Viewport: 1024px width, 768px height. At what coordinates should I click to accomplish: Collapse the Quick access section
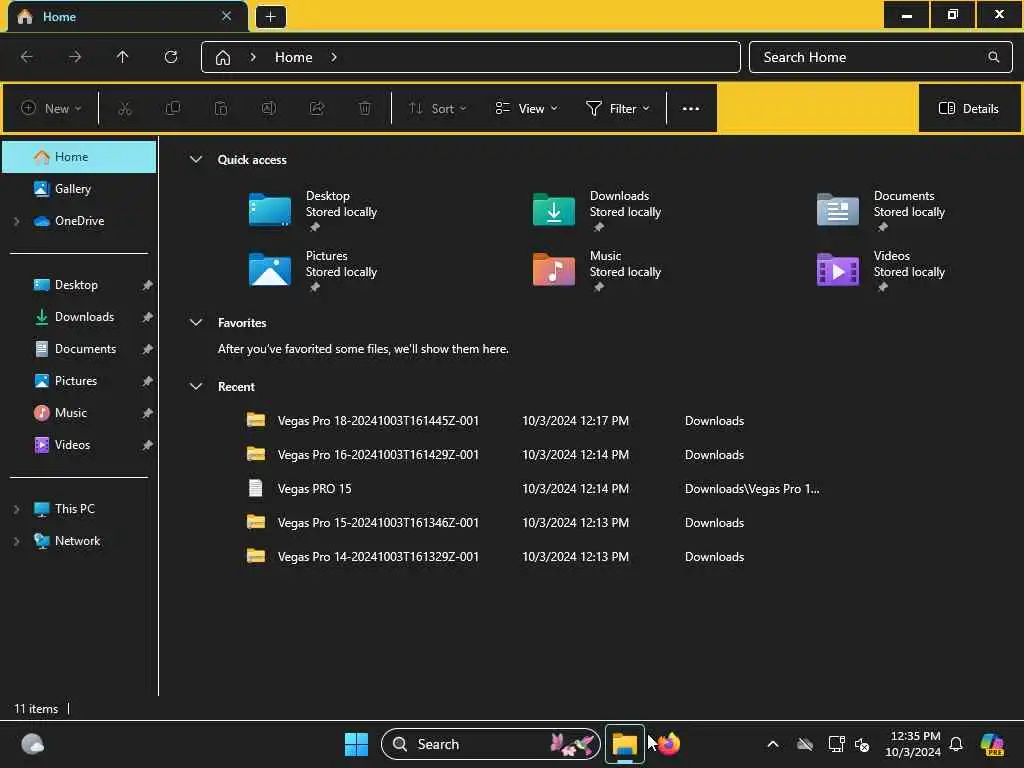click(x=196, y=159)
